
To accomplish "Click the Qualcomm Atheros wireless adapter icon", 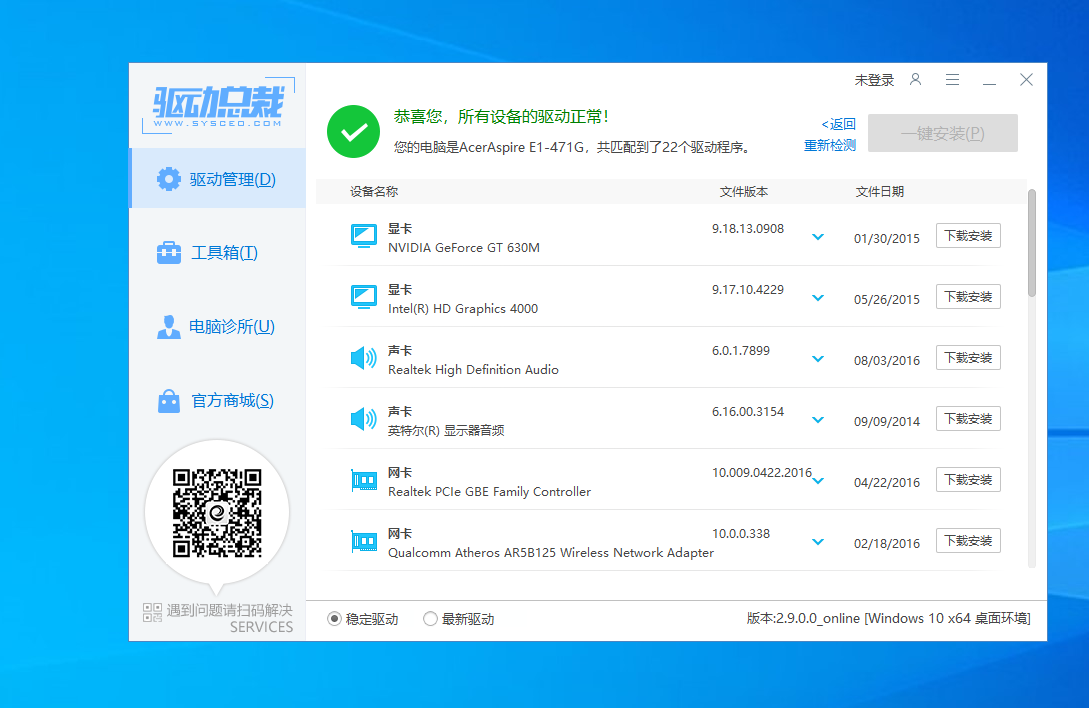I will tap(364, 542).
